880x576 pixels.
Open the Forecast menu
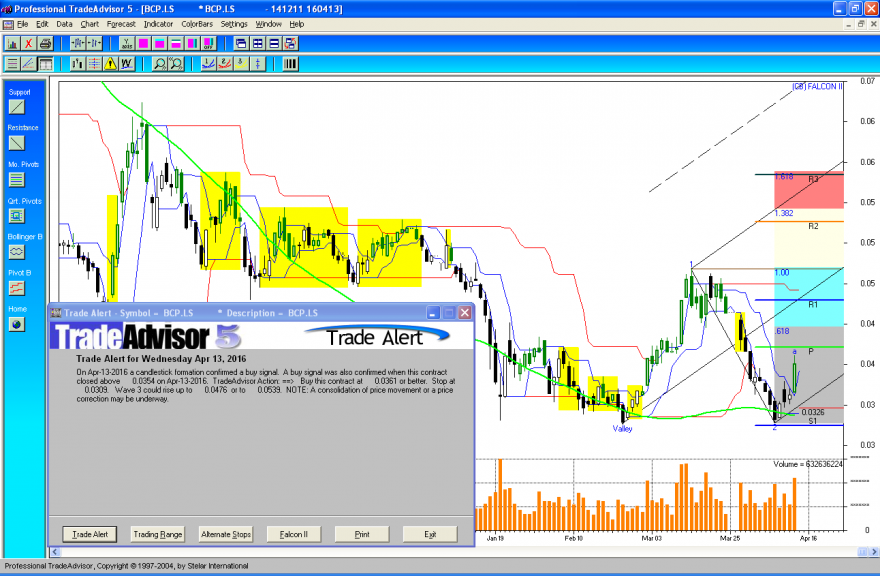pos(121,24)
